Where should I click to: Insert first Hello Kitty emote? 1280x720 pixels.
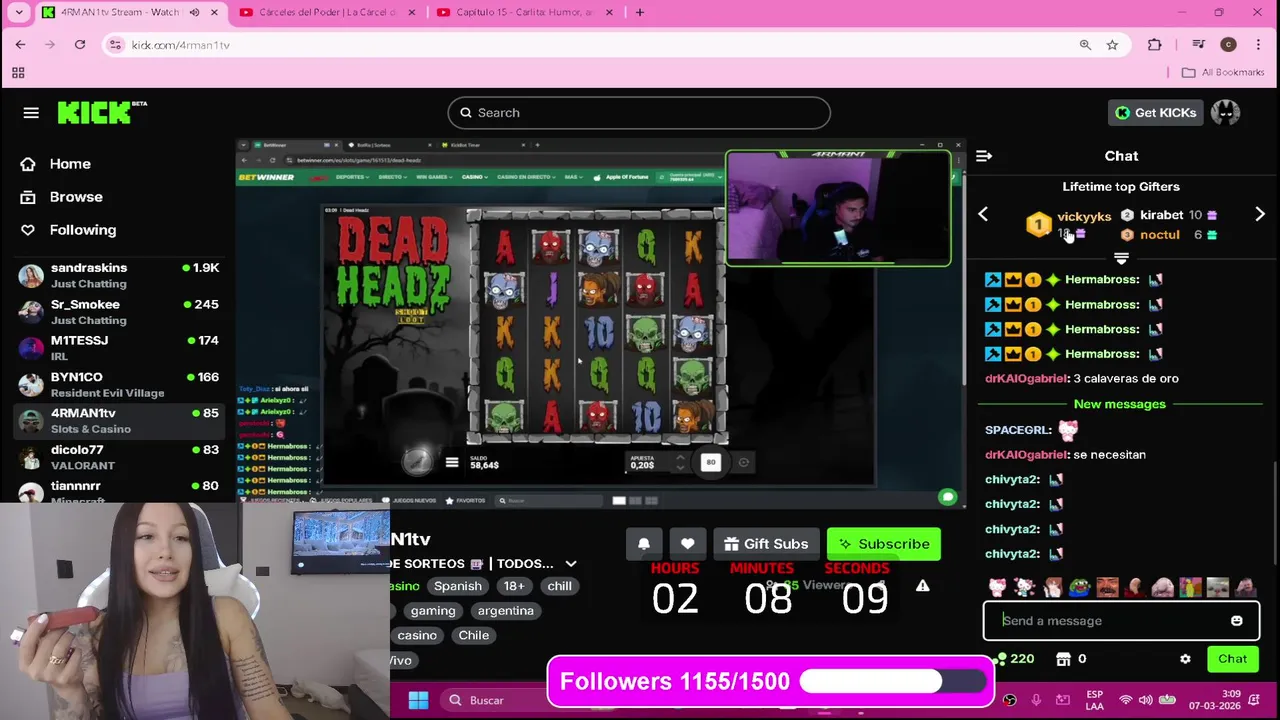997,587
